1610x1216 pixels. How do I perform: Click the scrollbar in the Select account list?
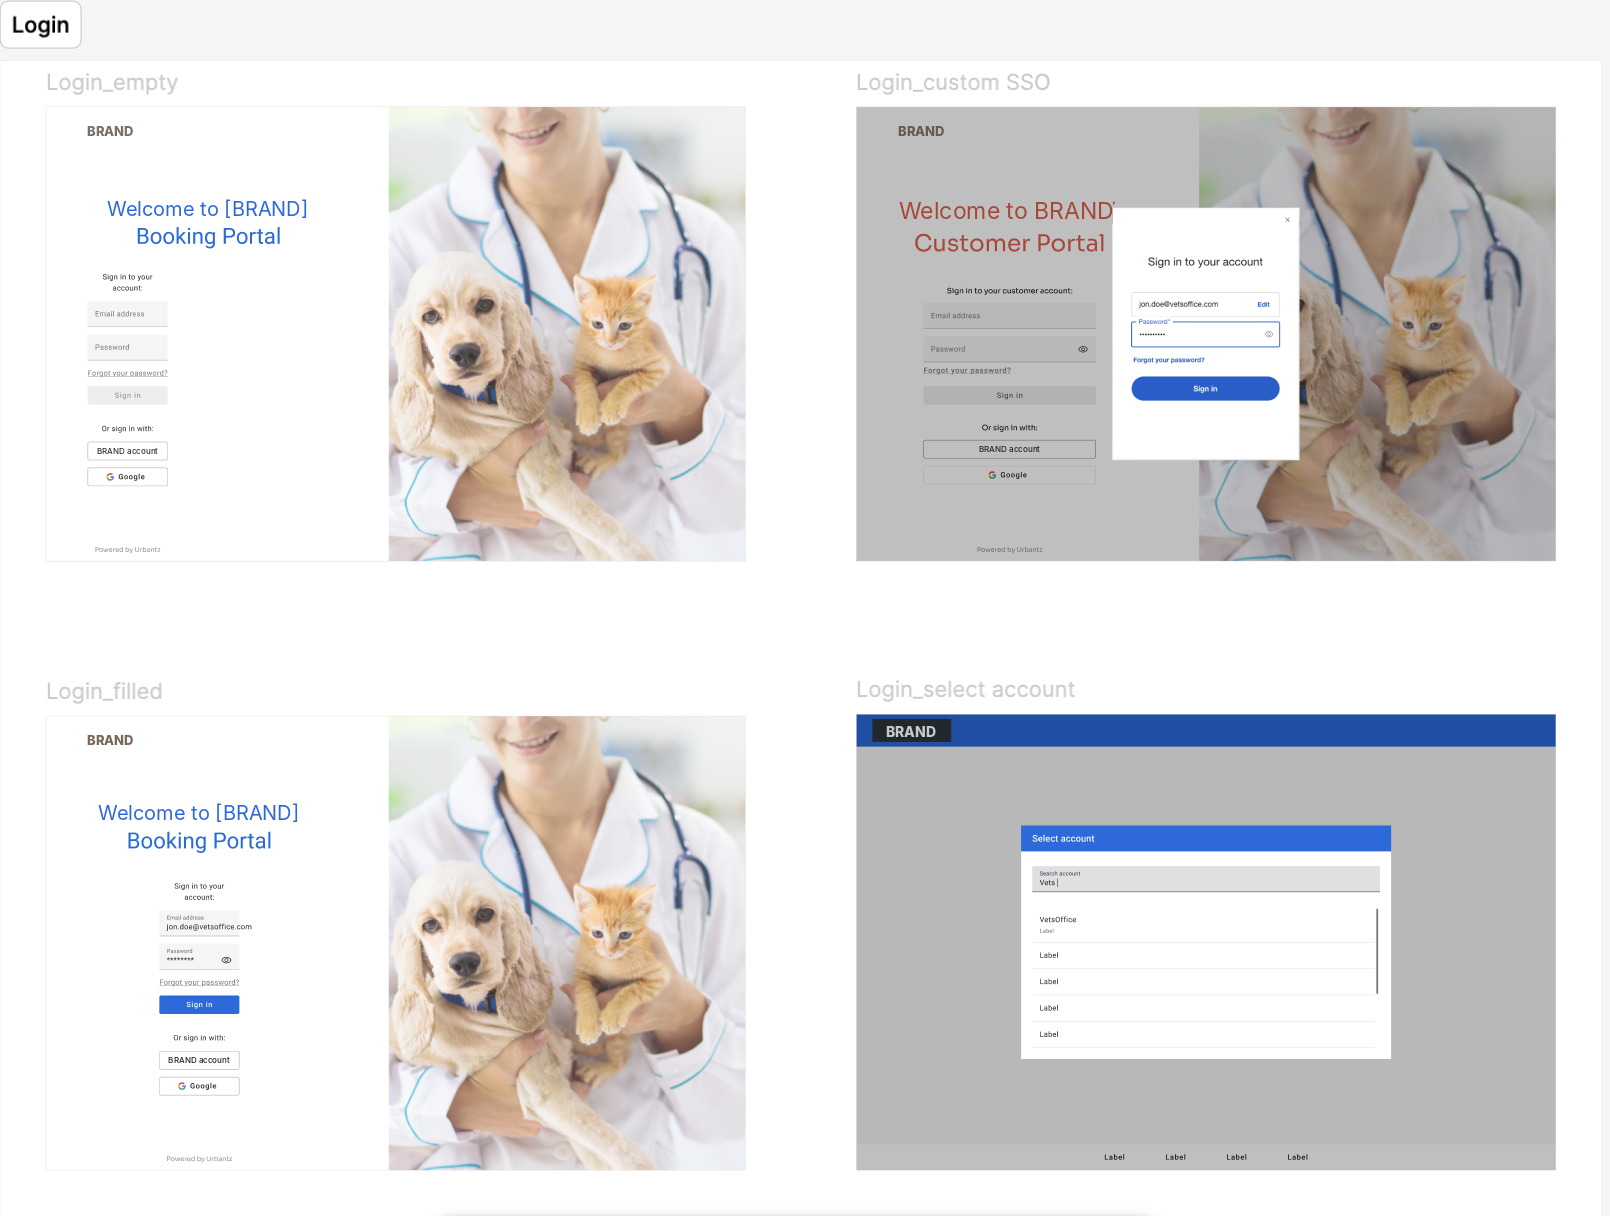coord(1377,951)
